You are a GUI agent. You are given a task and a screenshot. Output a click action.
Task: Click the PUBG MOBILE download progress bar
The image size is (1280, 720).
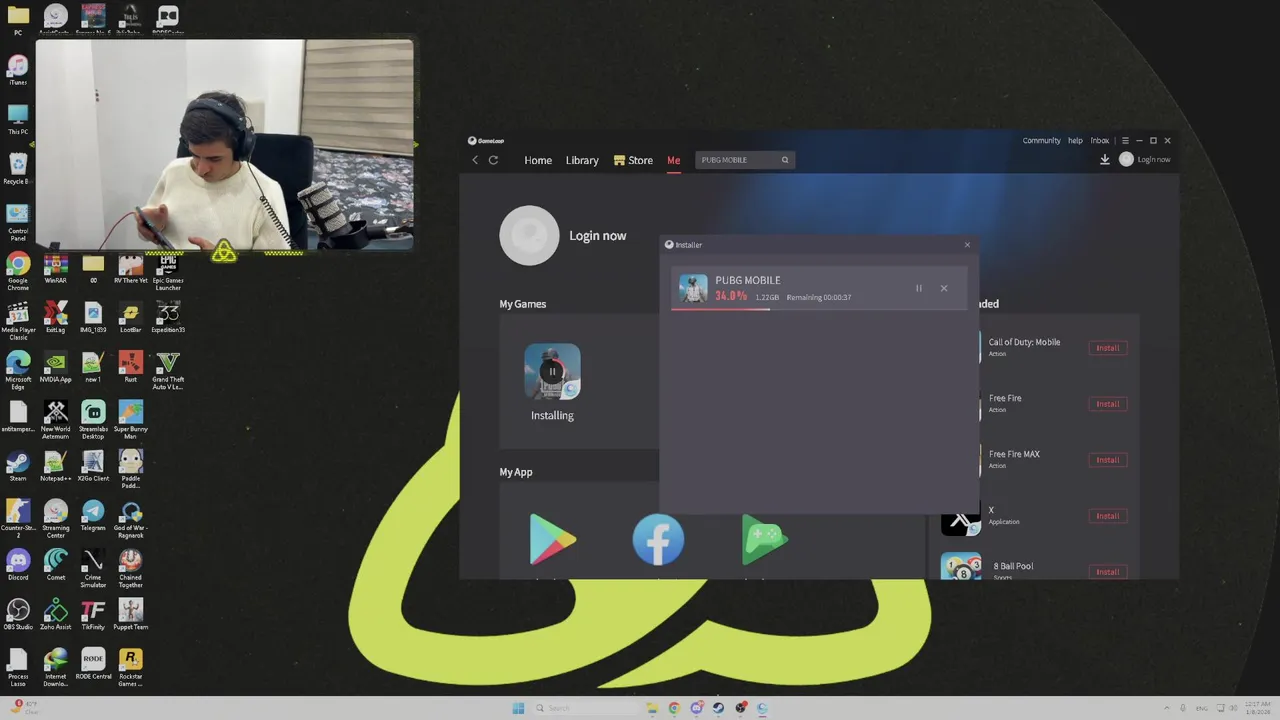[x=819, y=309]
